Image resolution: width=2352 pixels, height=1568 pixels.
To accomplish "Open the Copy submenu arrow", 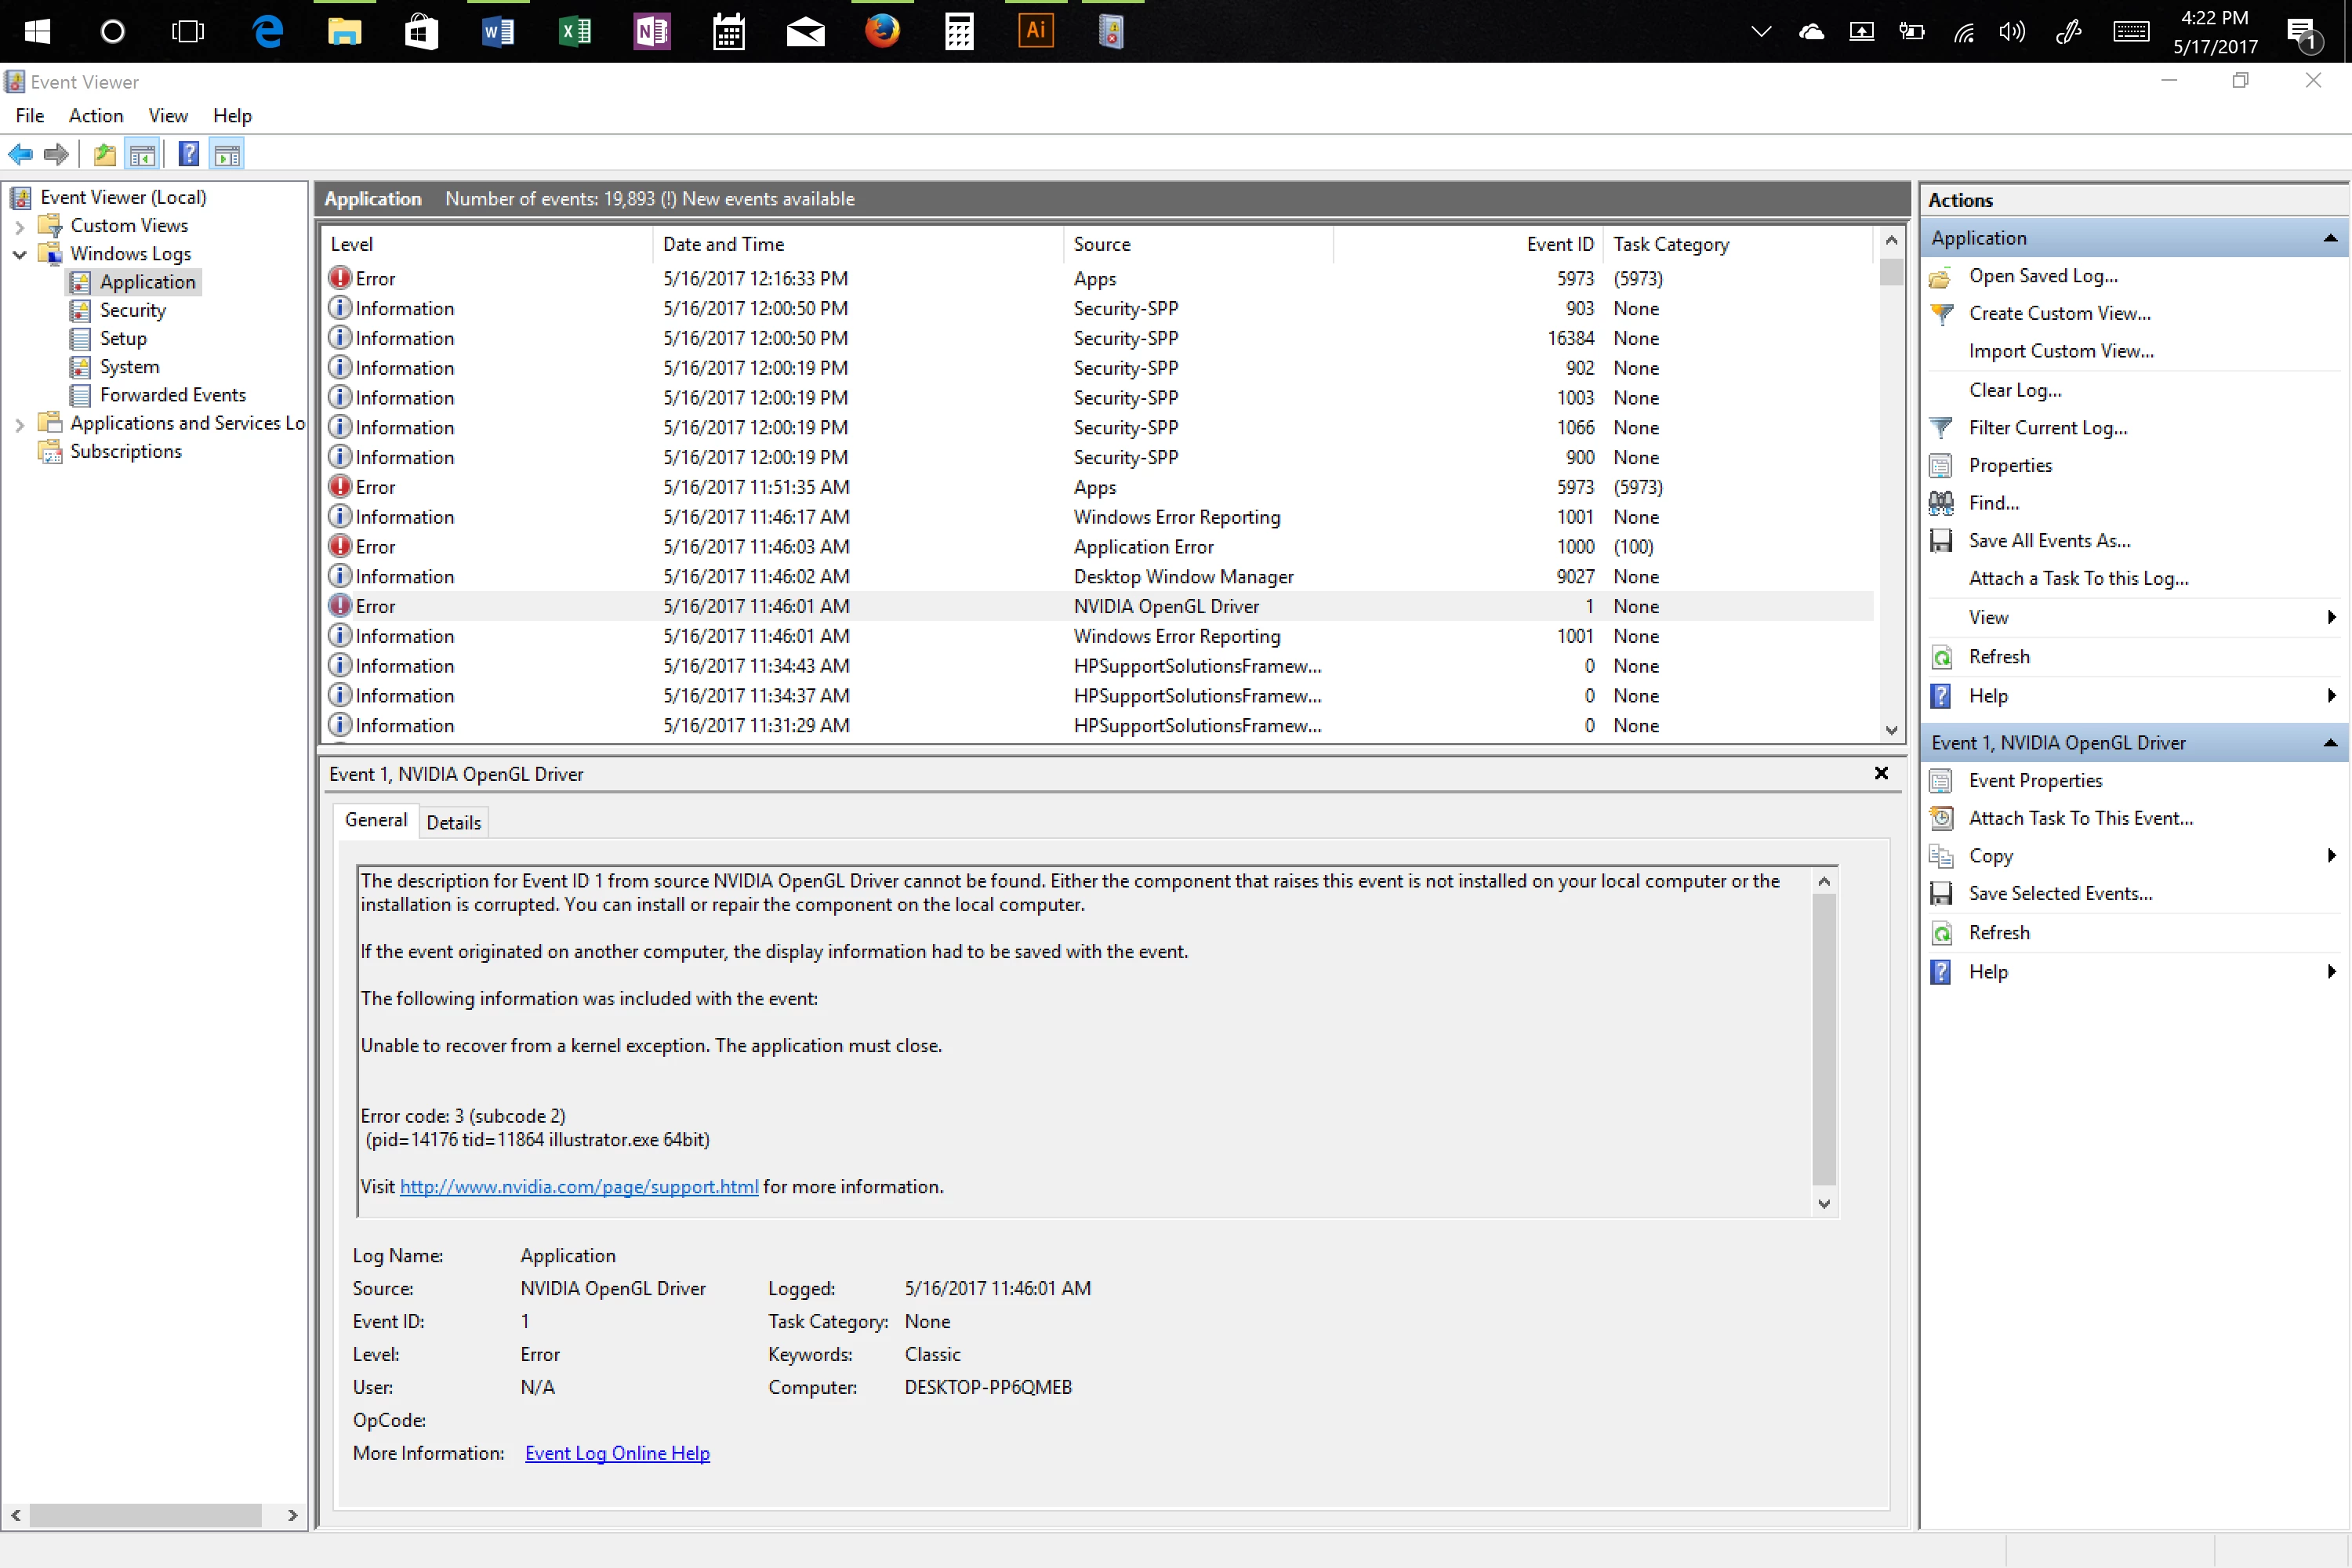I will click(2331, 856).
